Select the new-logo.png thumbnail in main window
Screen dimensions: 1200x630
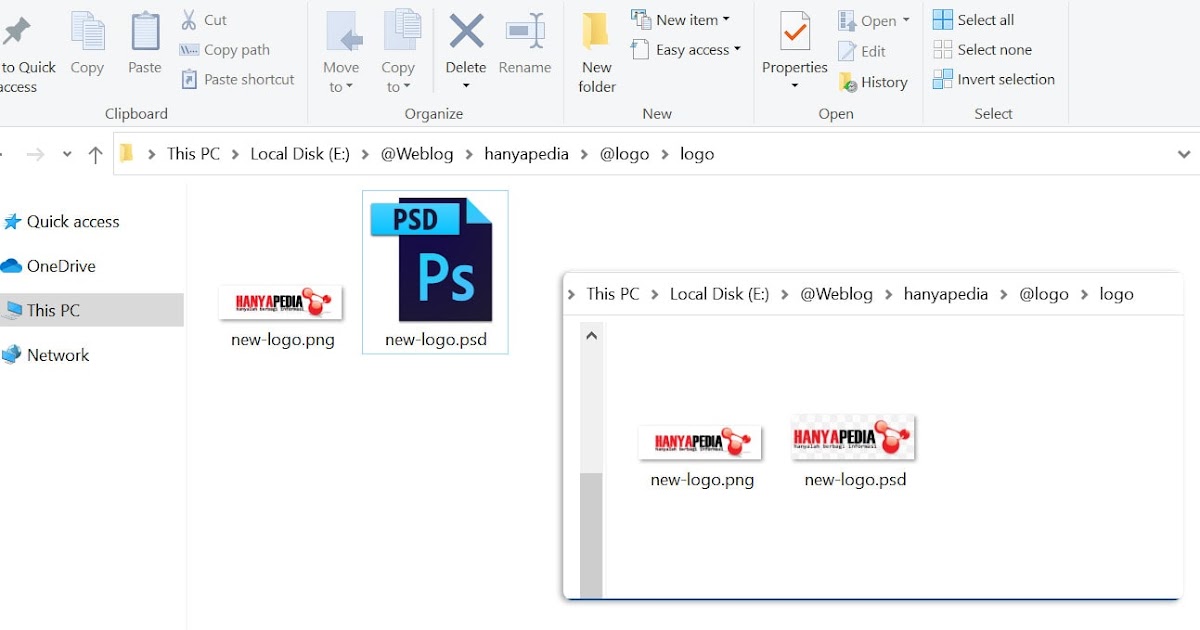(x=281, y=302)
